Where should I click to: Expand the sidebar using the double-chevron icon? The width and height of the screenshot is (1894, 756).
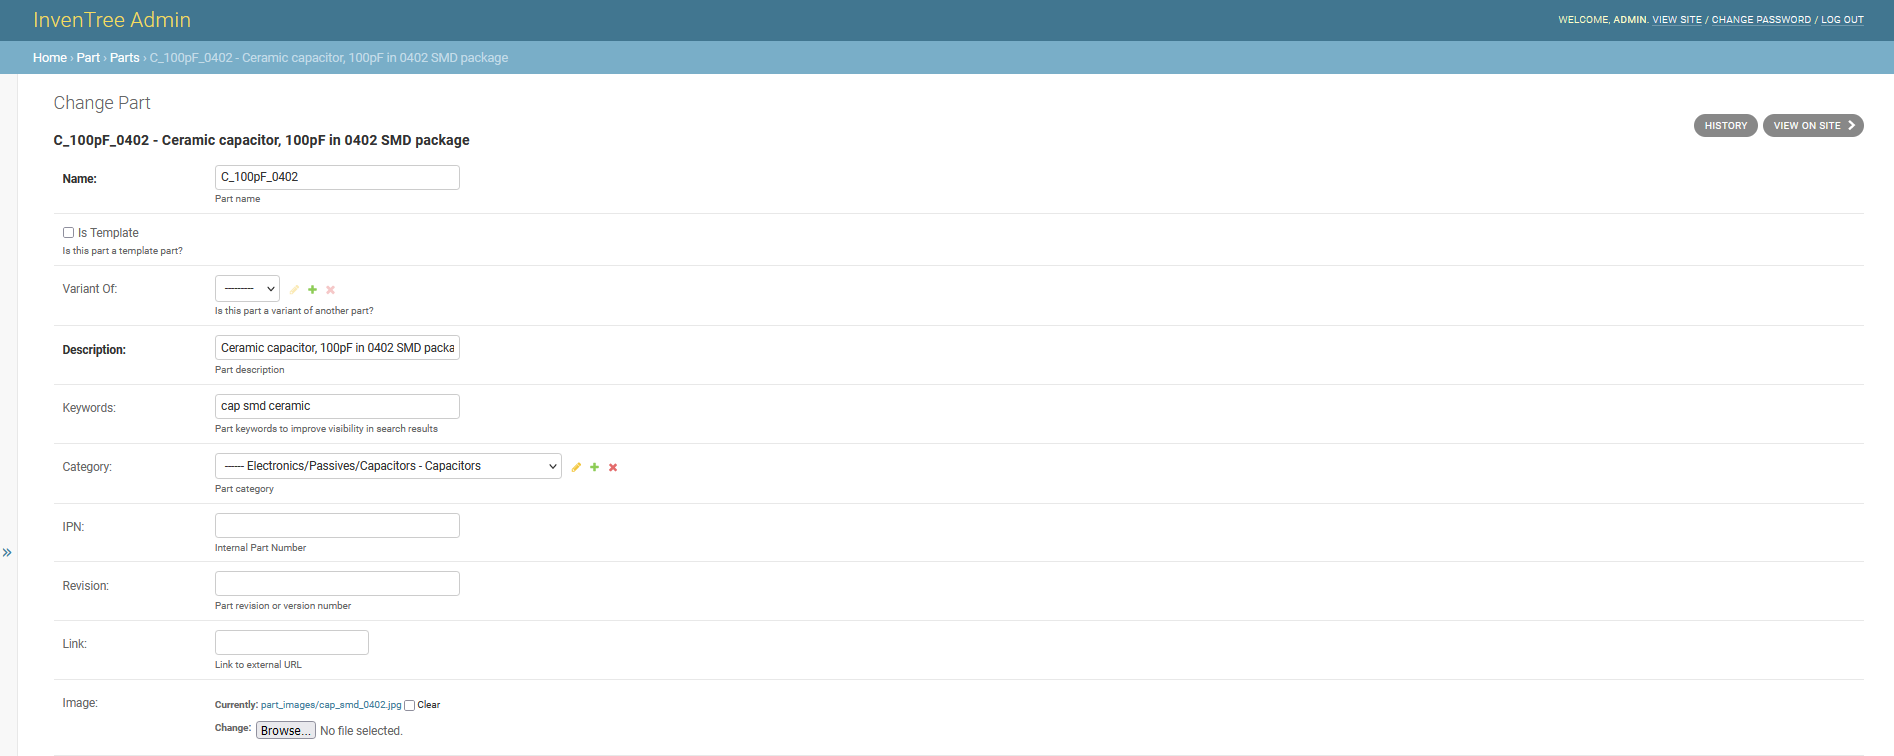pyautogui.click(x=7, y=553)
